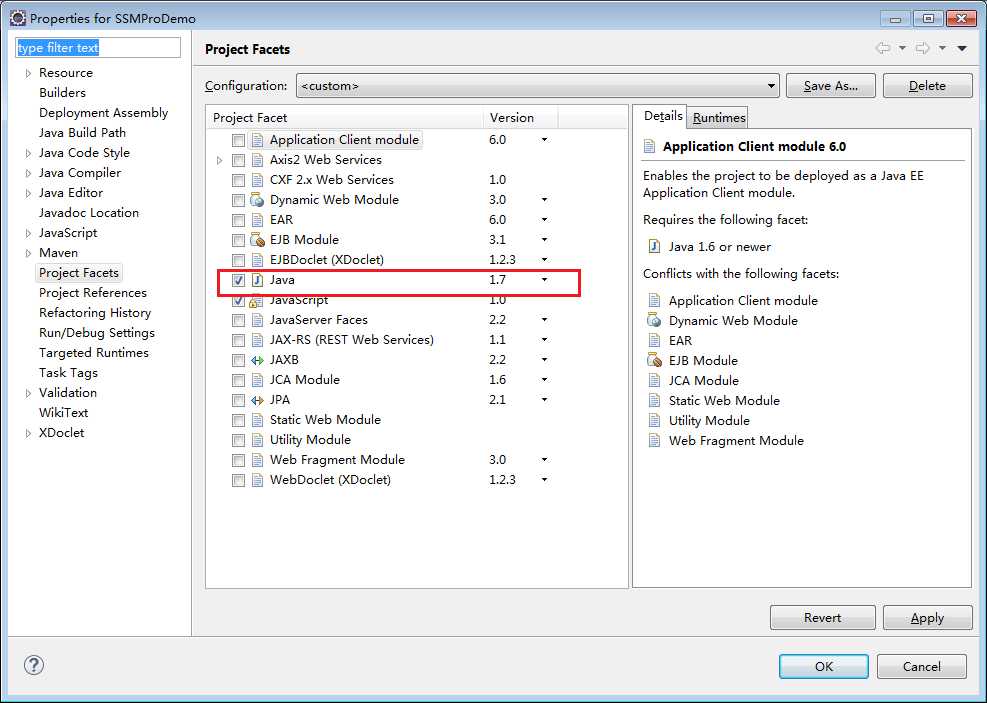Click the JAXB facet icon
This screenshot has width=987, height=703.
(257, 360)
